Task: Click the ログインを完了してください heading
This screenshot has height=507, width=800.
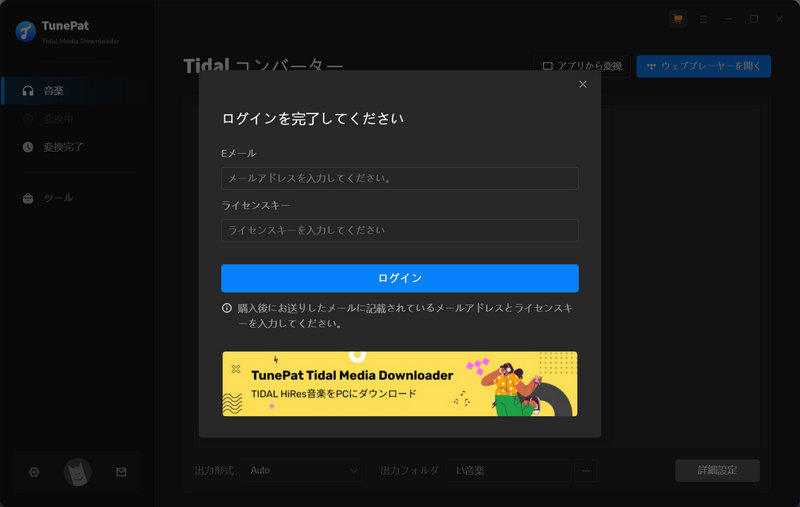Action: click(x=313, y=119)
